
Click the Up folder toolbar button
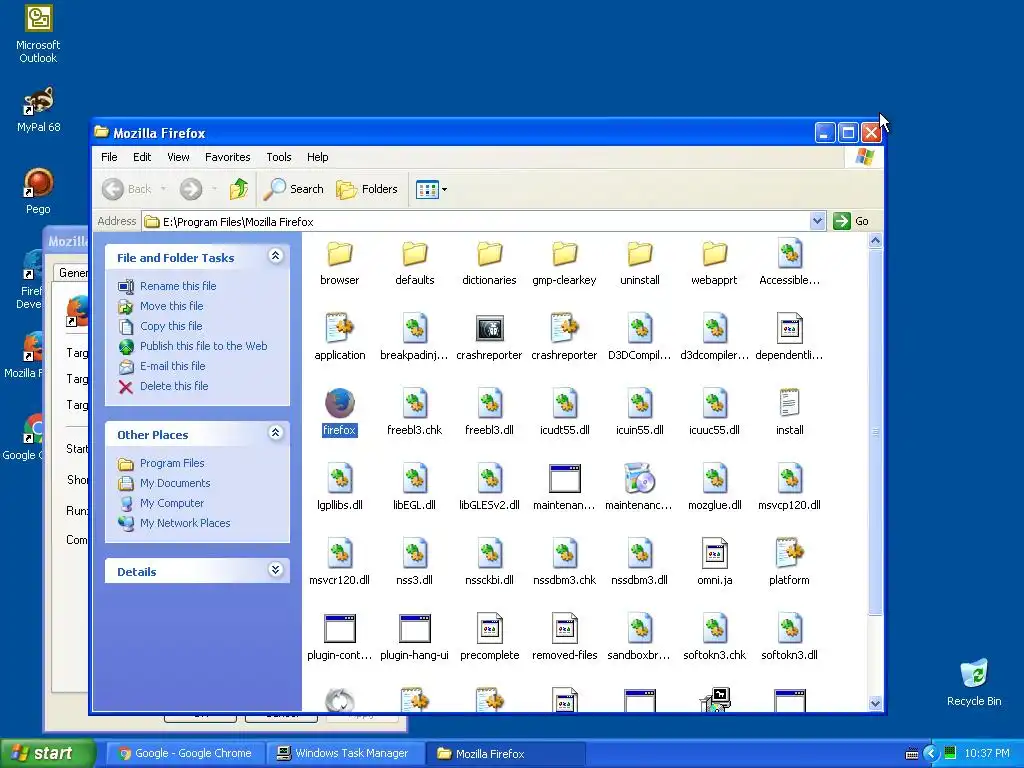click(238, 189)
